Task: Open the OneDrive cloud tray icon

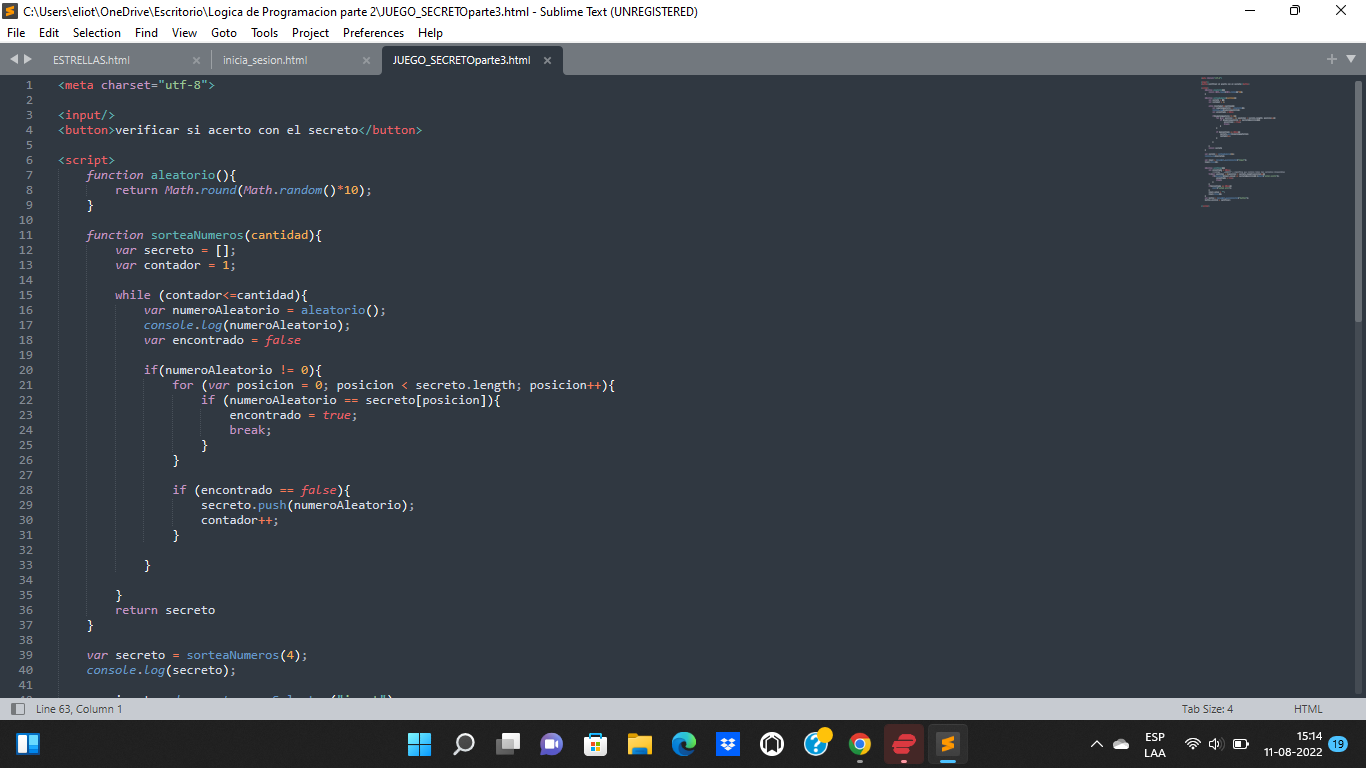Action: click(x=1121, y=744)
